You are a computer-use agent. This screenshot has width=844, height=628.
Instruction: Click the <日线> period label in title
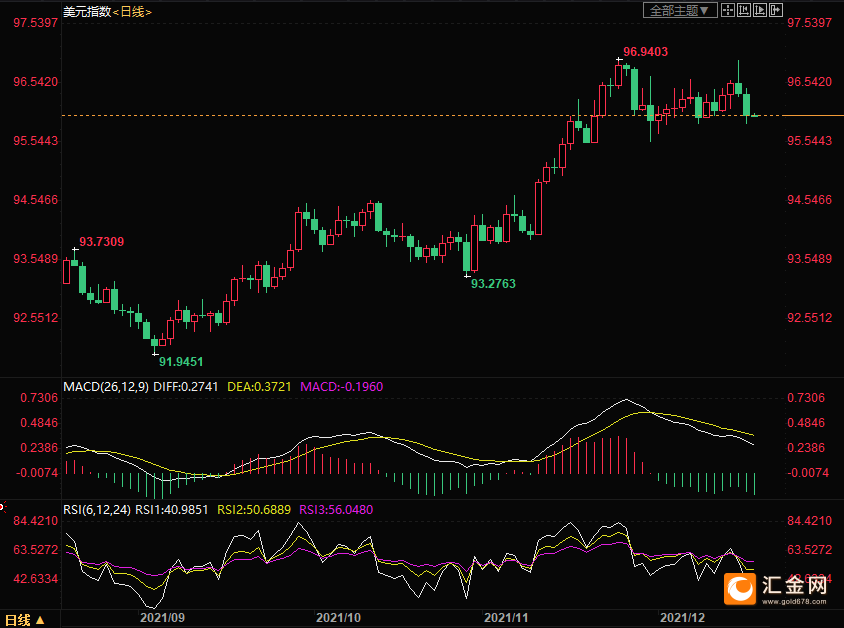(x=132, y=11)
